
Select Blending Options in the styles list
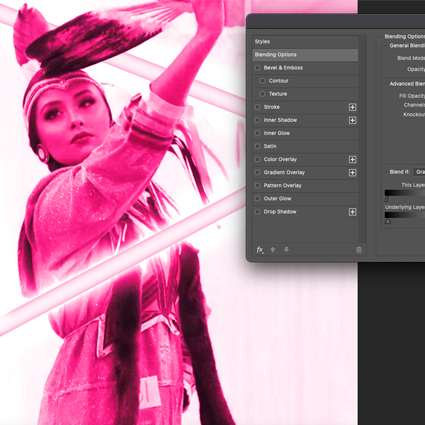305,55
